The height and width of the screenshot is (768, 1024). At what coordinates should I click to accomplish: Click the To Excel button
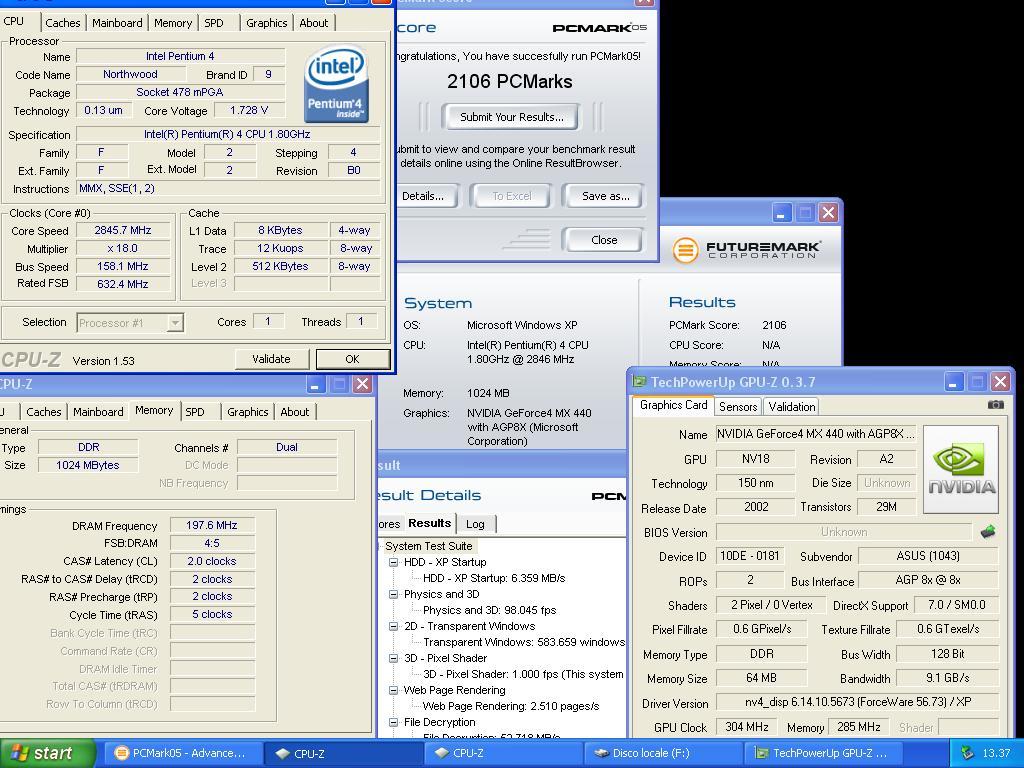point(511,196)
